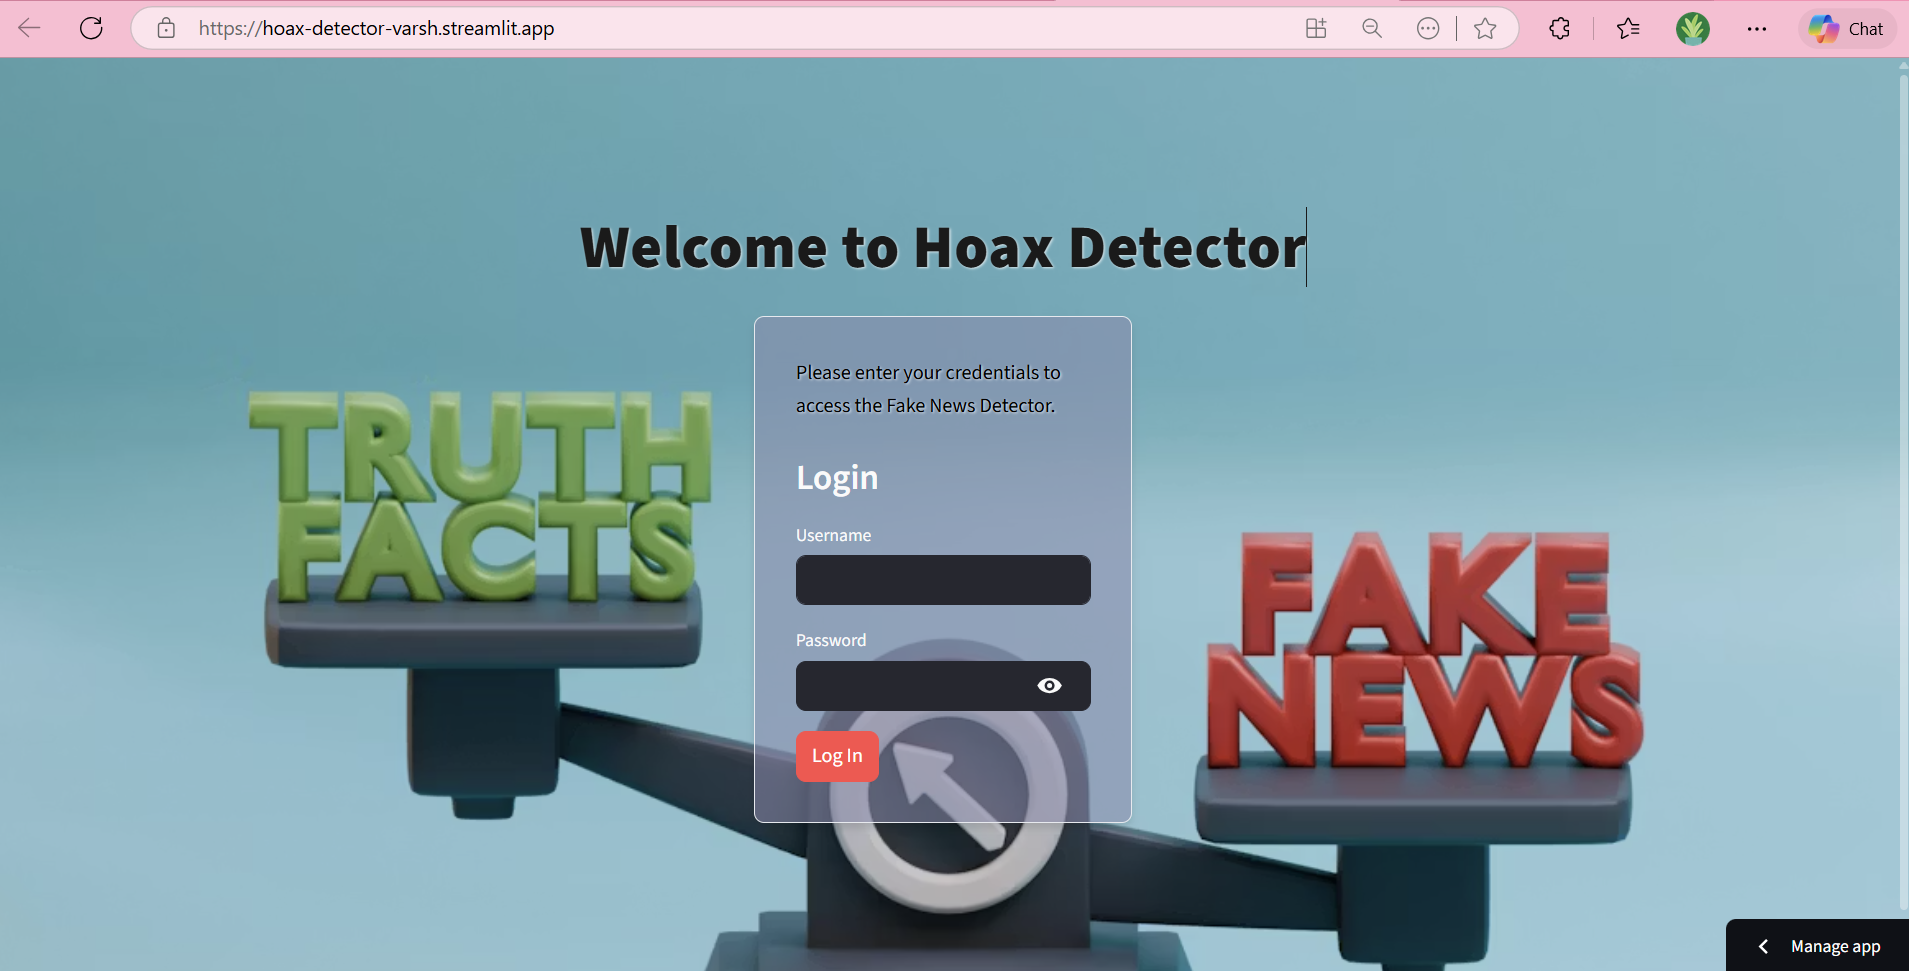Click the hoax-detector URL address bar
The image size is (1909, 971).
click(376, 28)
